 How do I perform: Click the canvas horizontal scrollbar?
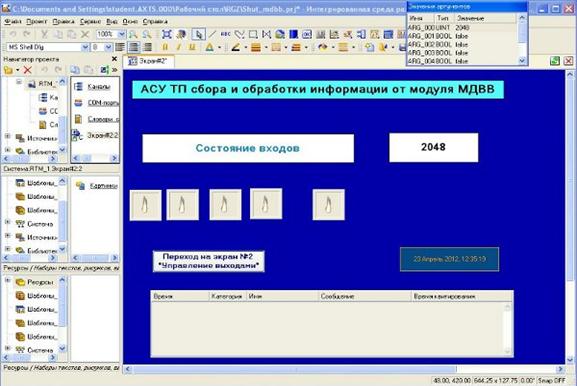point(294,369)
